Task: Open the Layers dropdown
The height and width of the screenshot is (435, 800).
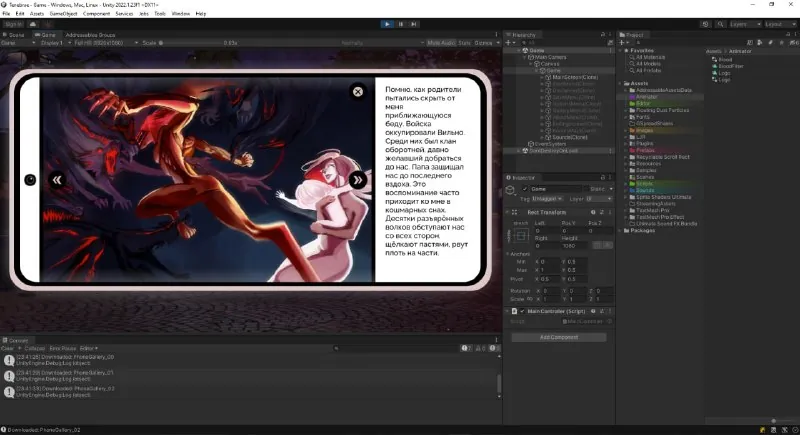Action: 745,24
